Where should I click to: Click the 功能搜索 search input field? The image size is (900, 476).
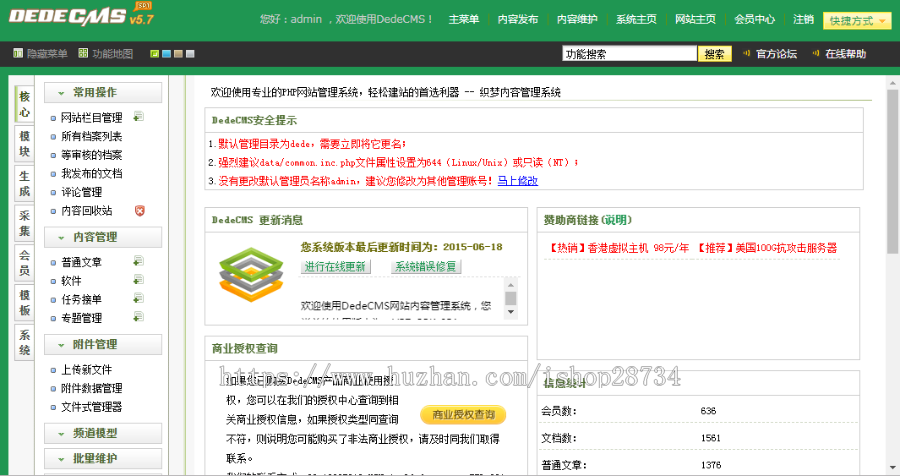[x=629, y=54]
